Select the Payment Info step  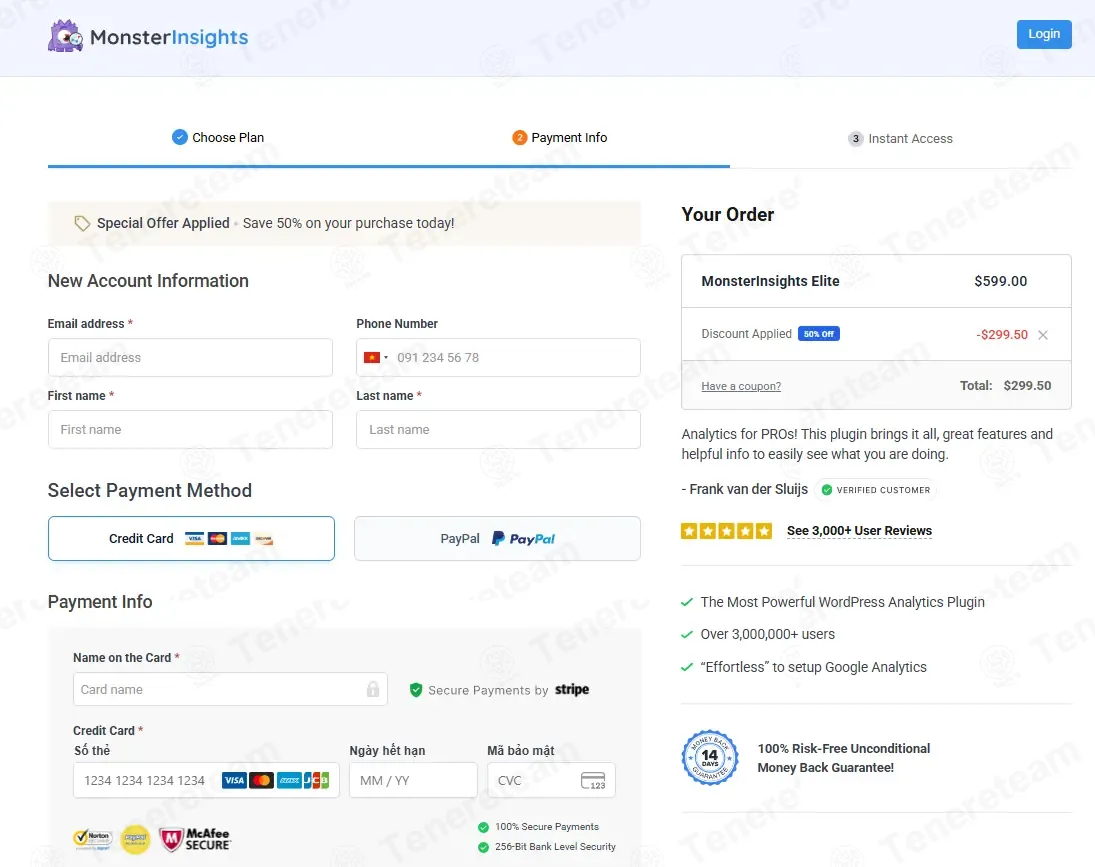[x=559, y=138]
